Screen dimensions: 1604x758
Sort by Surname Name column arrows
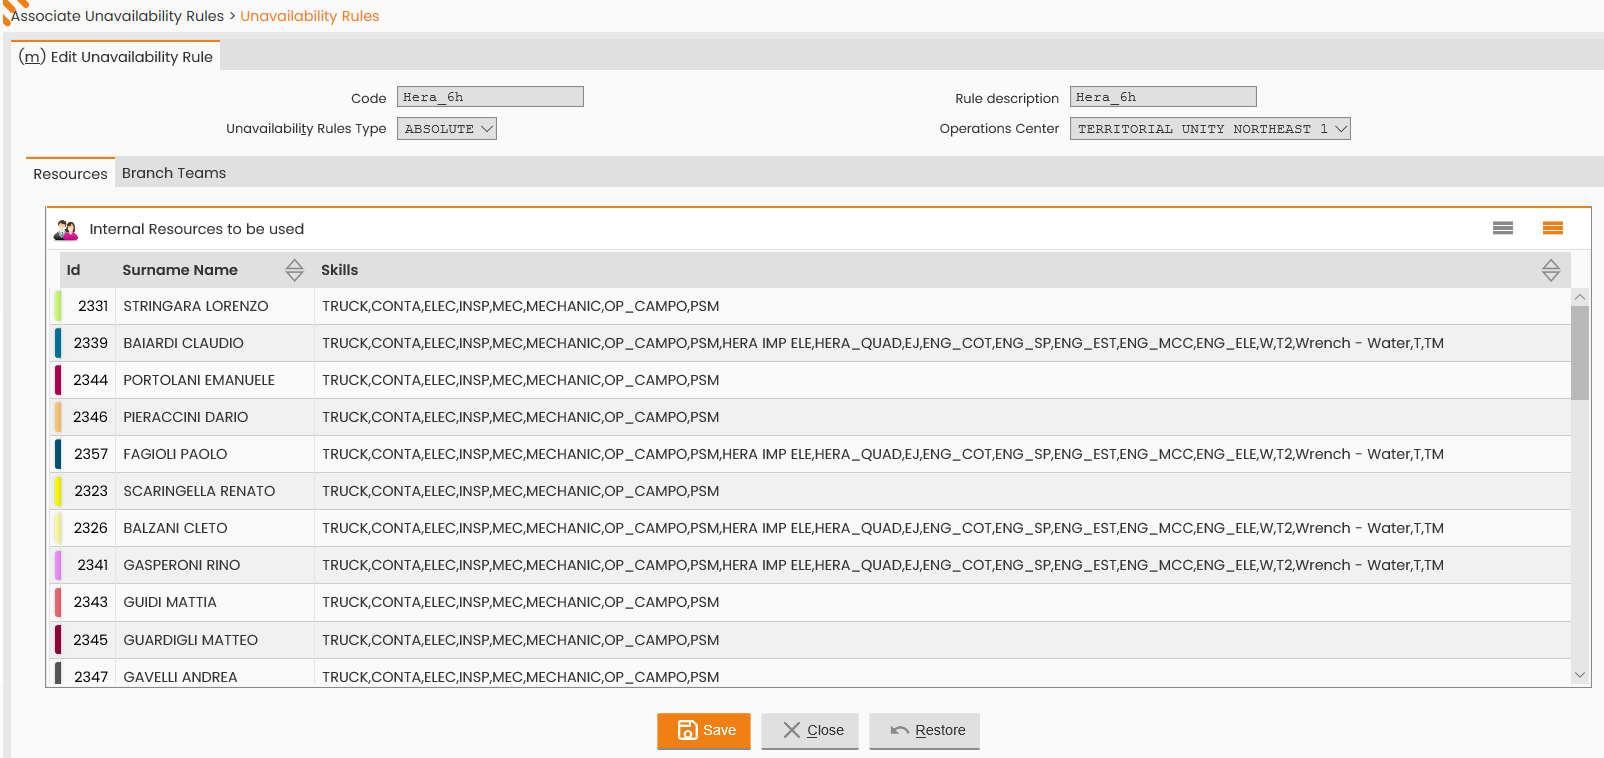[x=294, y=270]
